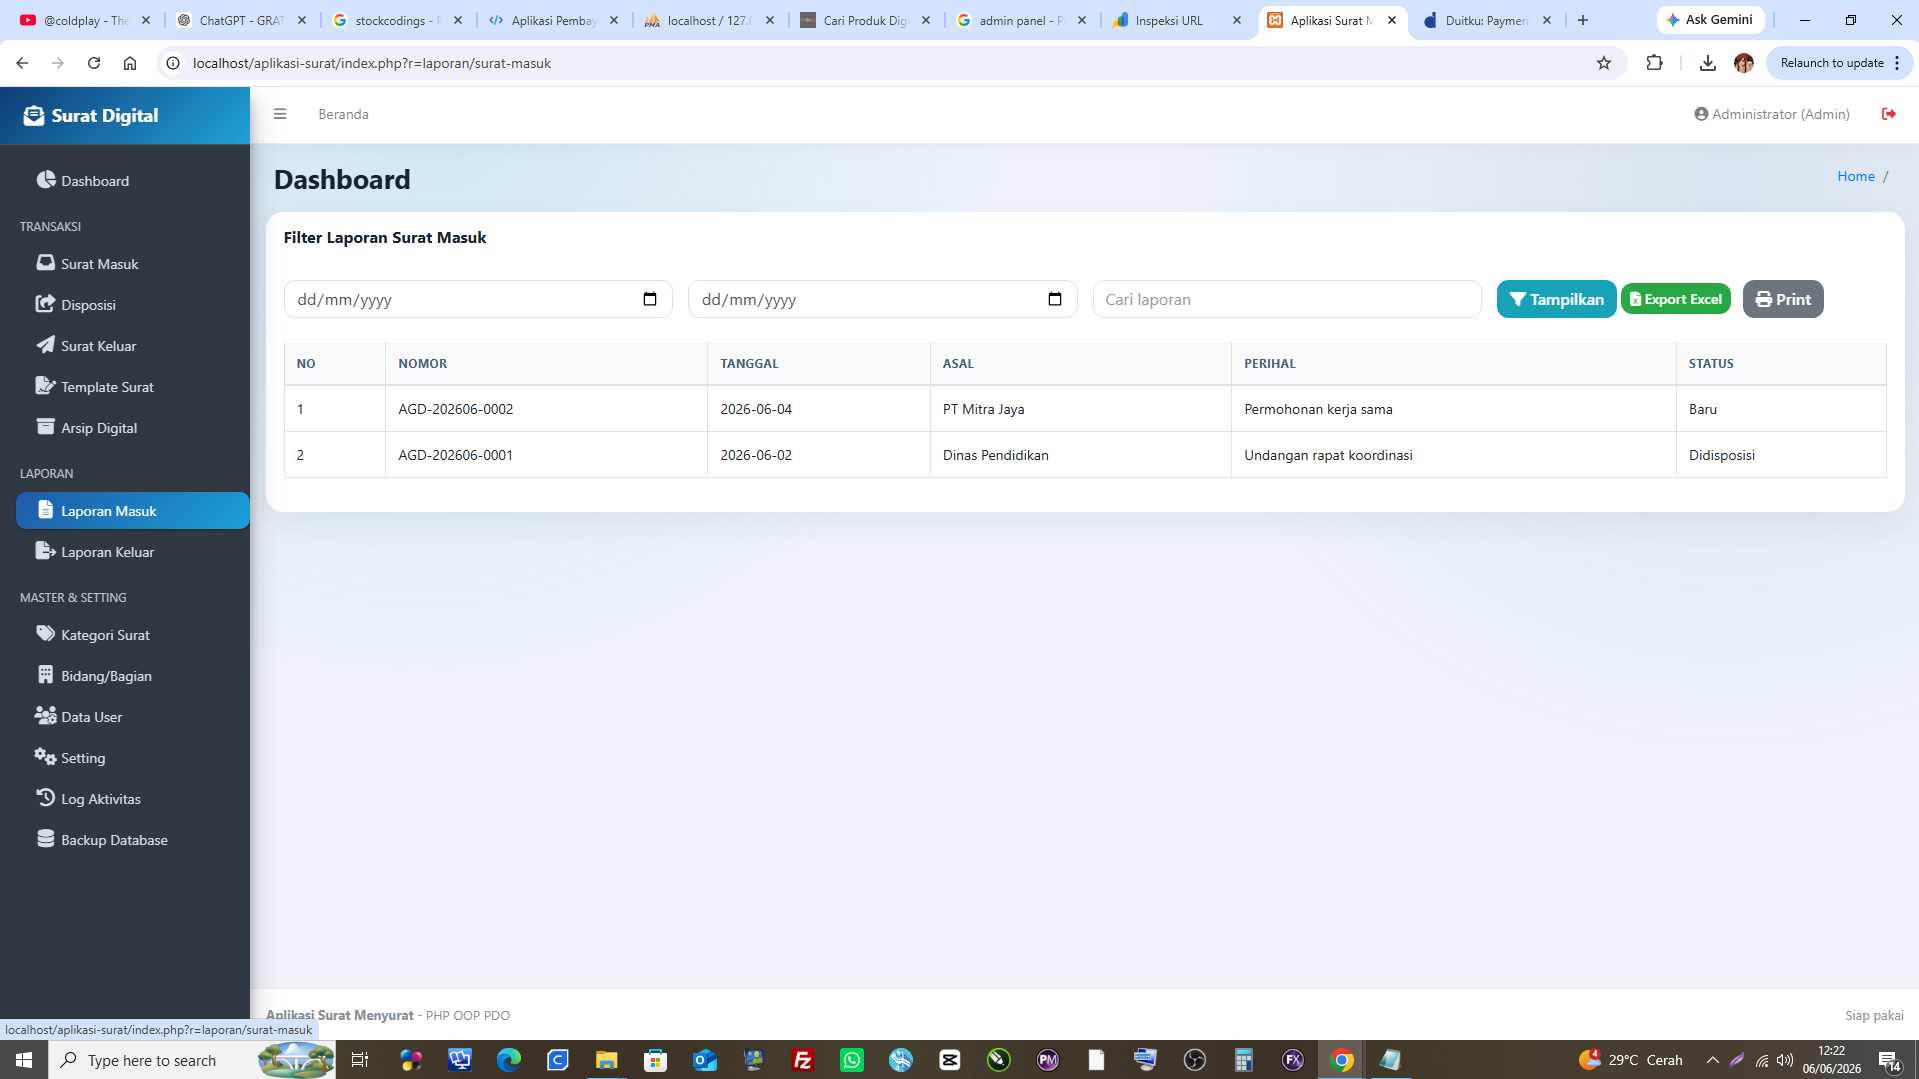Select cell AGD-202606-0002
The height and width of the screenshot is (1079, 1919).
(546, 409)
